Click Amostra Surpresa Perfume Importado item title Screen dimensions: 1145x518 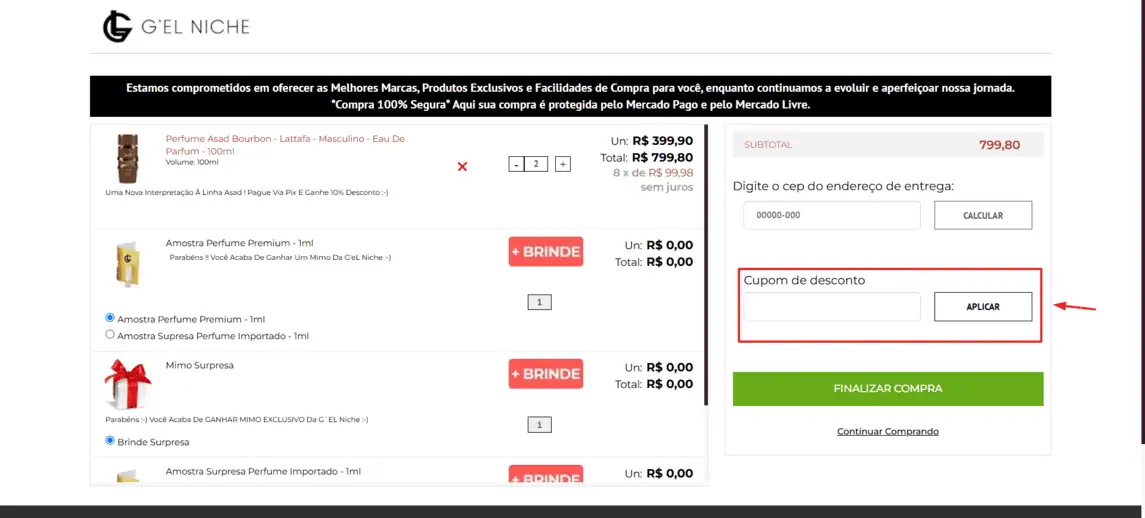click(x=263, y=472)
